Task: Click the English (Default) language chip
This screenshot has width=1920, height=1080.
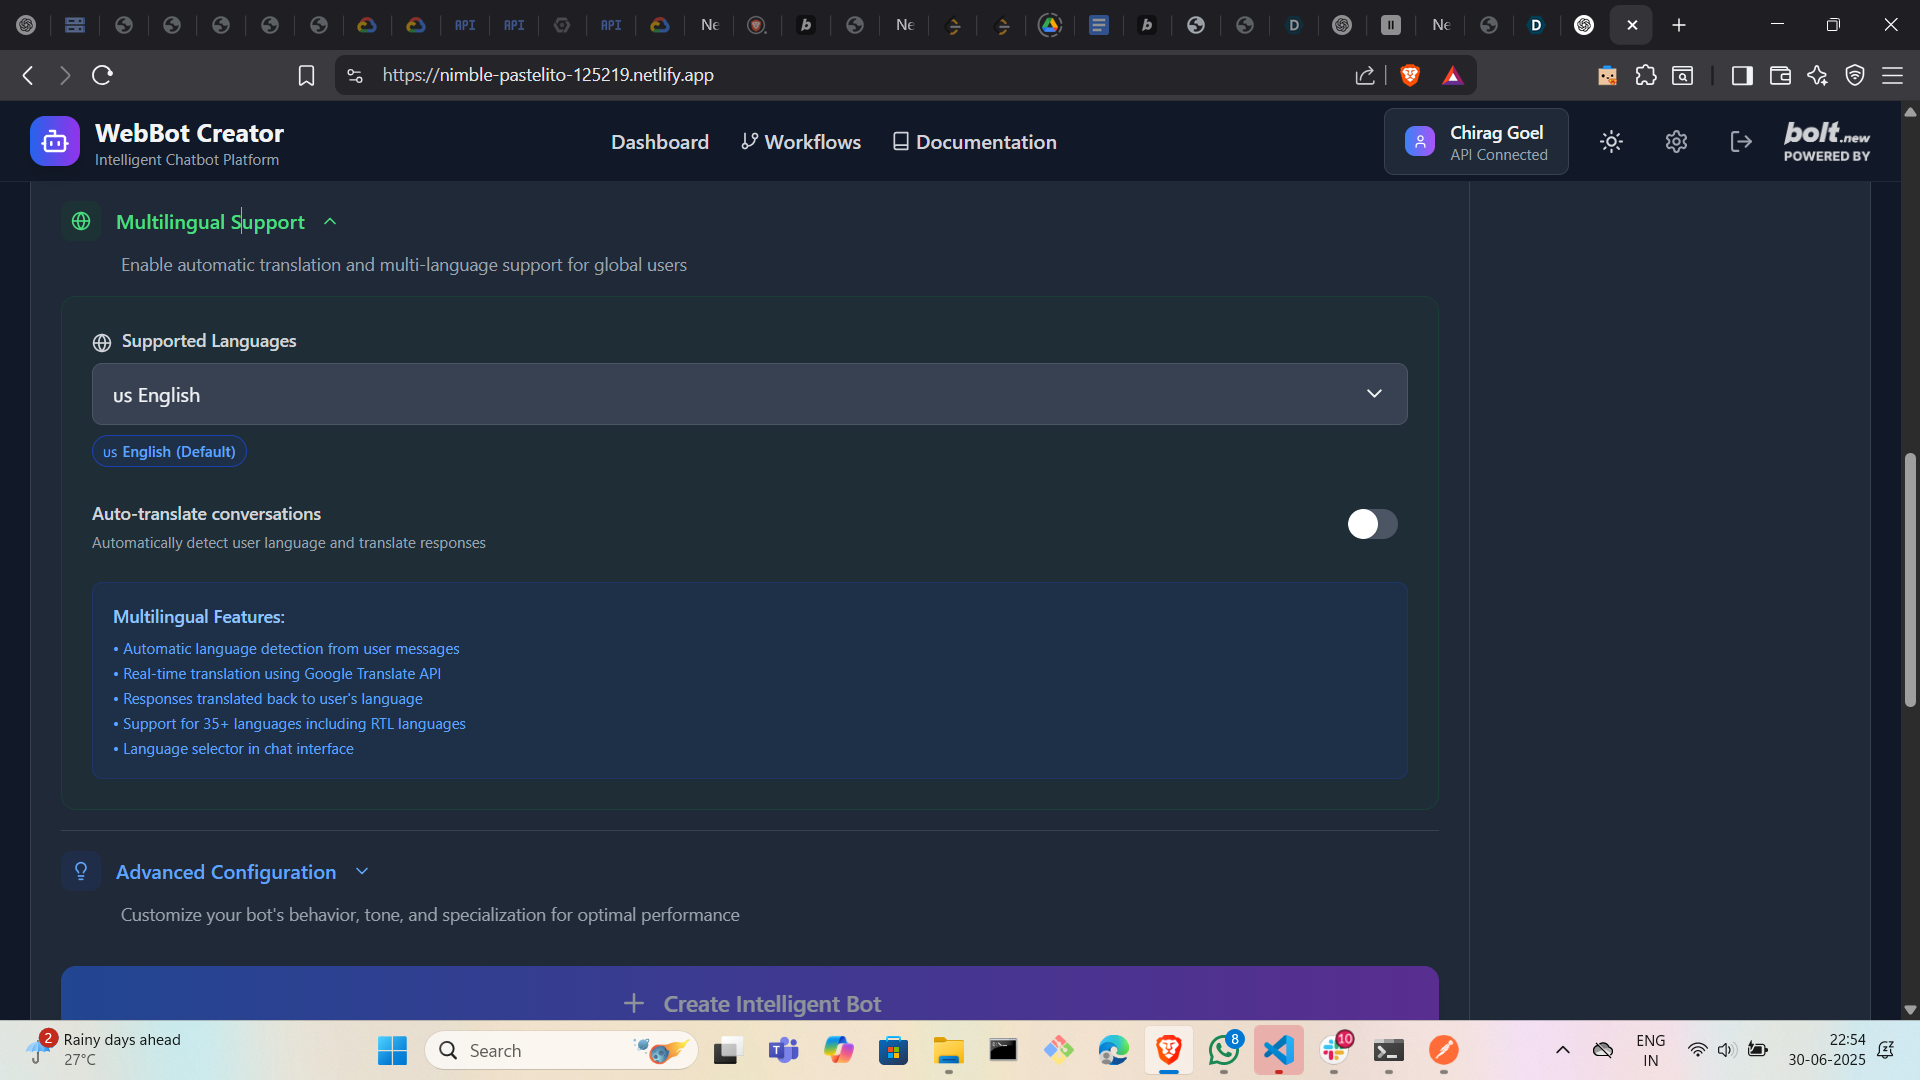Action: tap(169, 452)
